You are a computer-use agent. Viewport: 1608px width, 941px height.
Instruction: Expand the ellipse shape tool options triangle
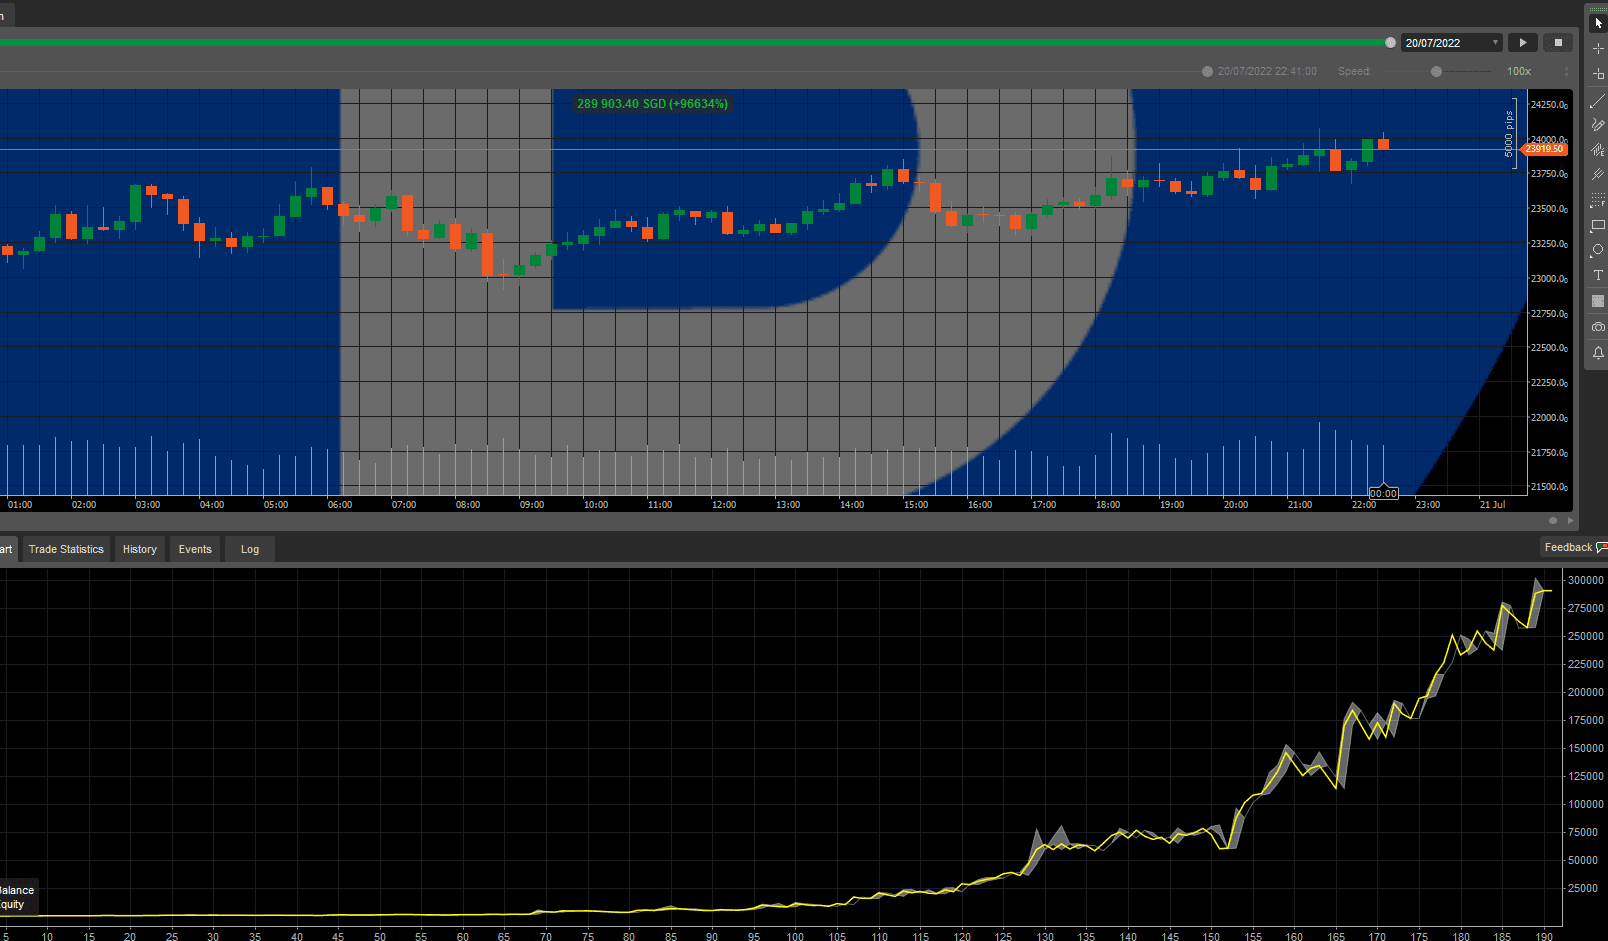point(1591,258)
